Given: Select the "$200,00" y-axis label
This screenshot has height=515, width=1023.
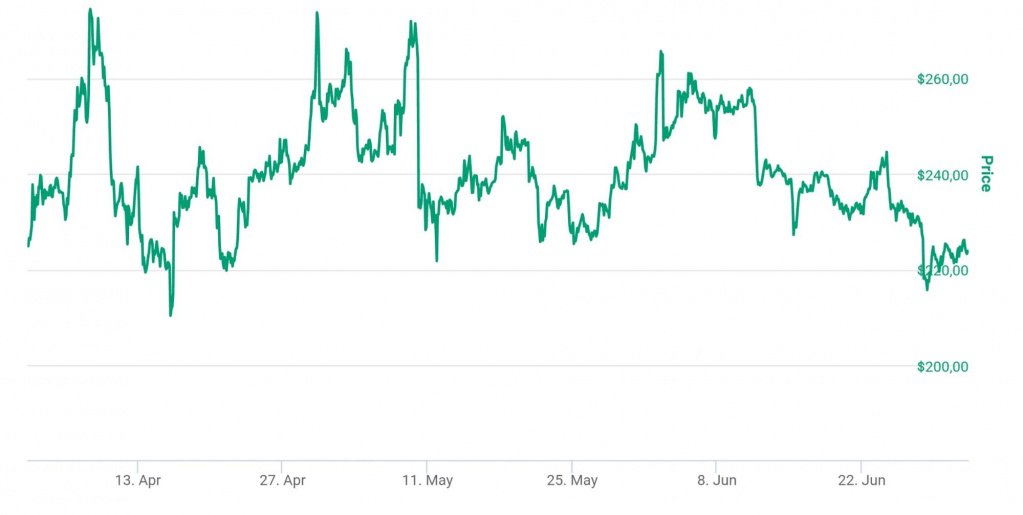Looking at the screenshot, I should (942, 367).
